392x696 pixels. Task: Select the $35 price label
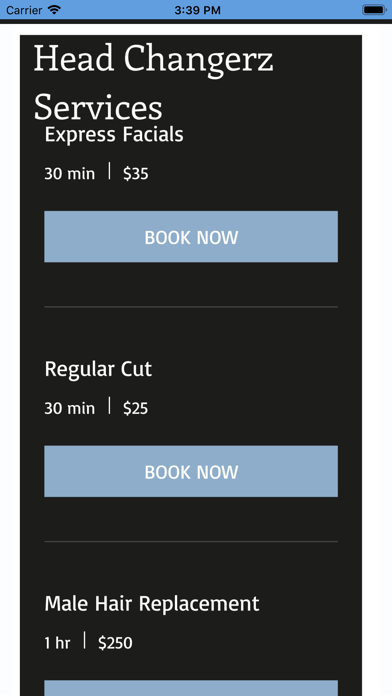point(136,174)
